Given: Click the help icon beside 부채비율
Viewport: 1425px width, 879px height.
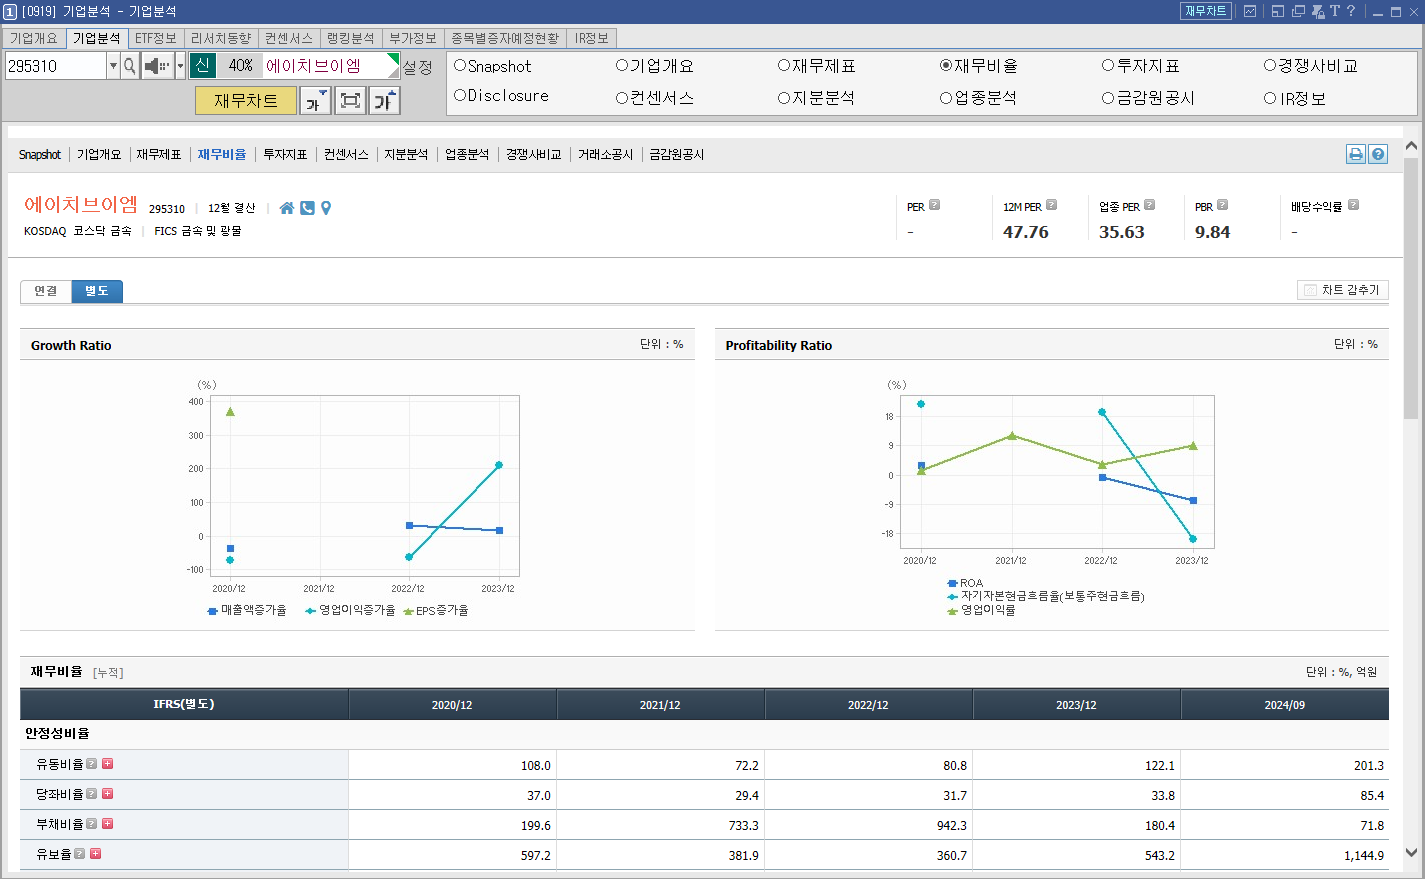Looking at the screenshot, I should point(92,823).
